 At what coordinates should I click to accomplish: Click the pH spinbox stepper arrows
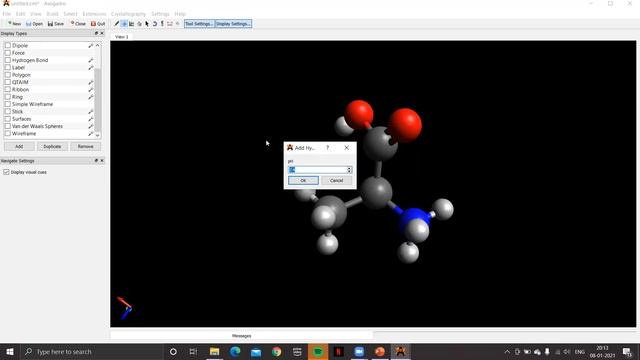click(349, 170)
